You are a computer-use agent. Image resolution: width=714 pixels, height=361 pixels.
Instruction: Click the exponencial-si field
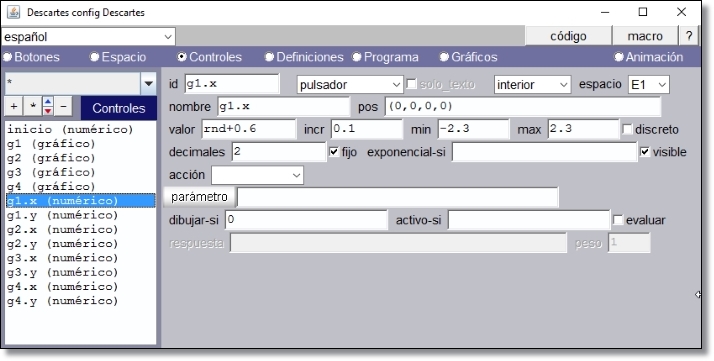(545, 152)
